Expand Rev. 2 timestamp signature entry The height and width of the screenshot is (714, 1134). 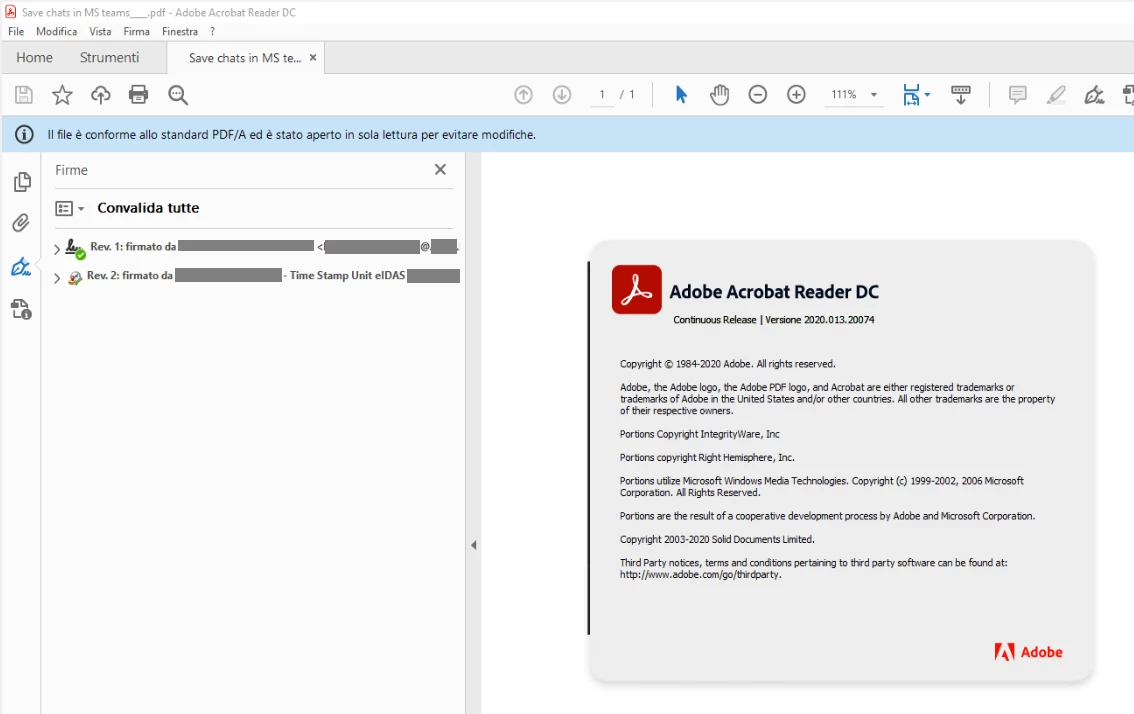pos(57,278)
